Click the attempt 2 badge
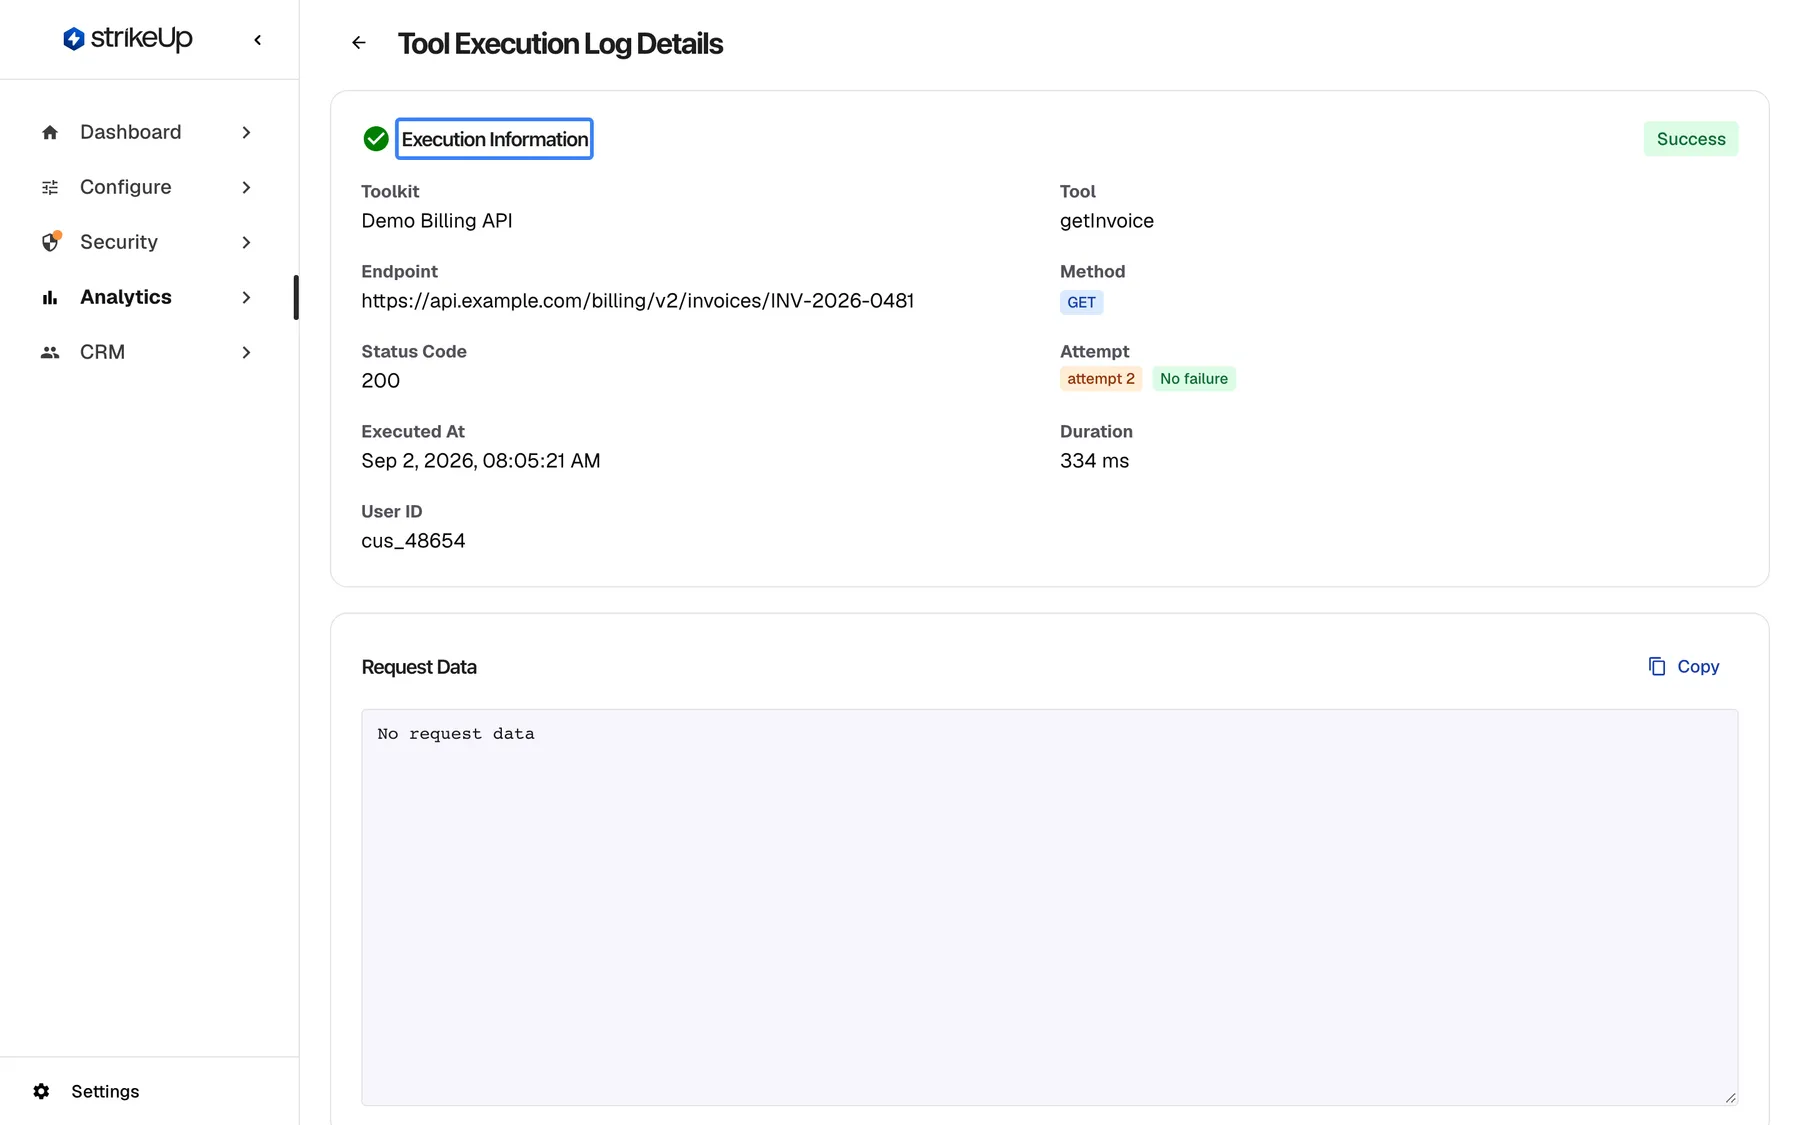Viewport: 1800px width, 1125px height. 1101,379
